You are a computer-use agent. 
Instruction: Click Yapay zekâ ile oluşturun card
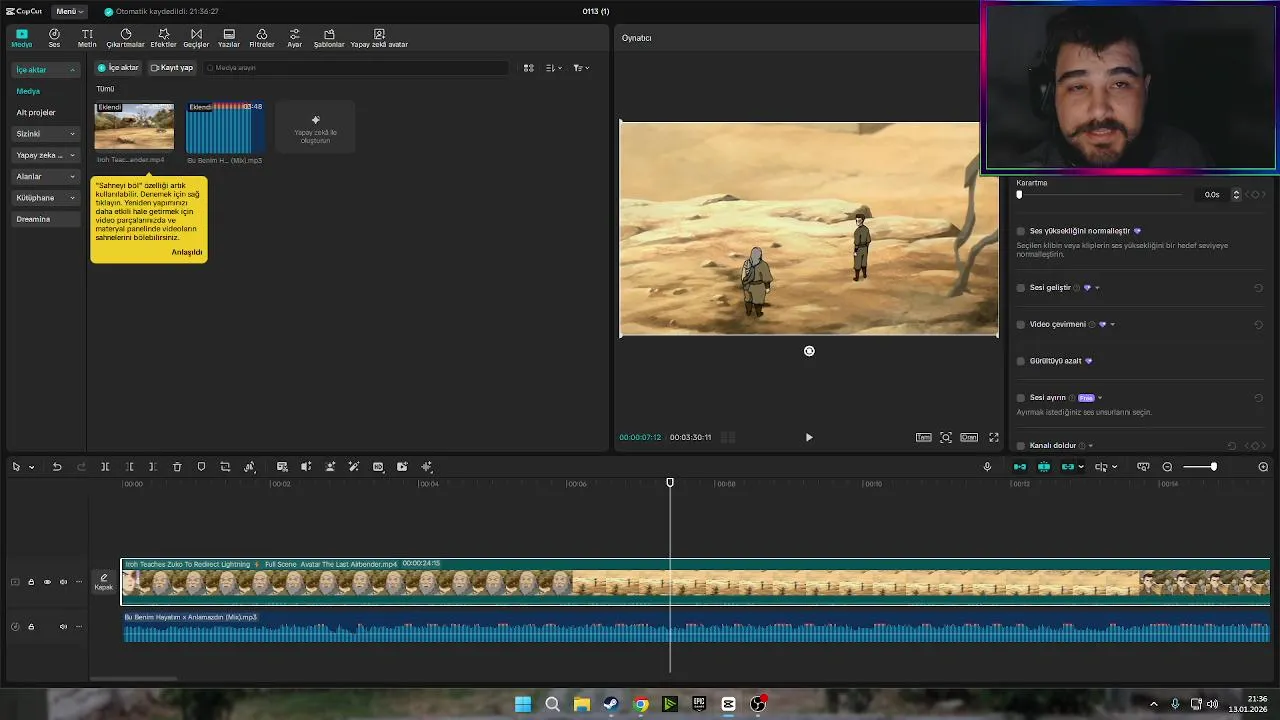pos(315,129)
